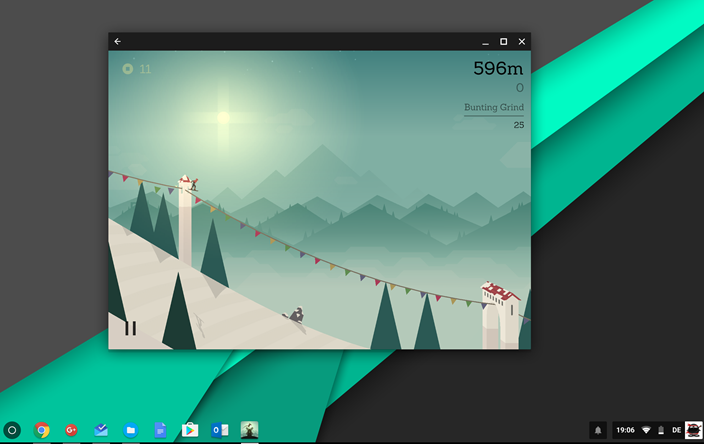704x444 pixels.
Task: Open Google+ app in the shelf
Action: [71, 430]
